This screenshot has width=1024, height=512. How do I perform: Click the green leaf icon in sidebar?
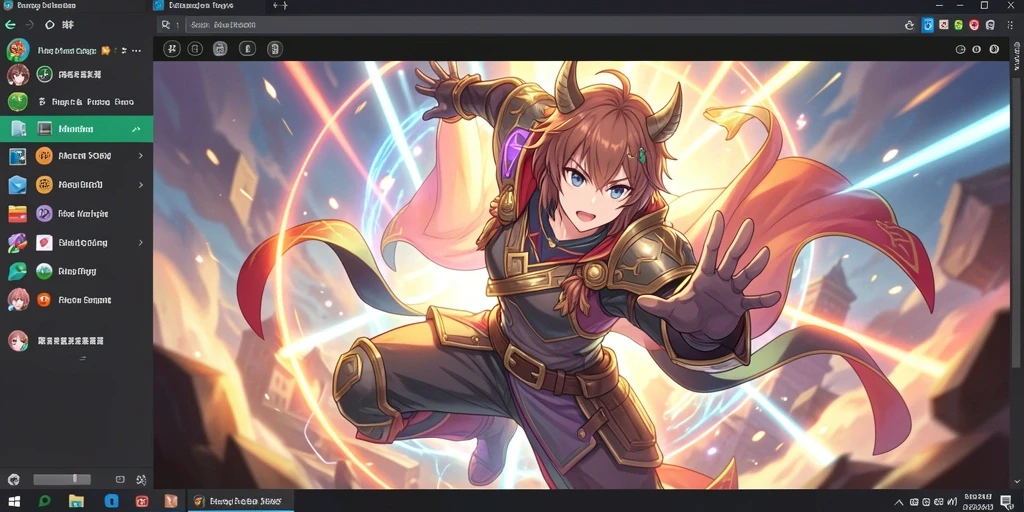[x=17, y=271]
